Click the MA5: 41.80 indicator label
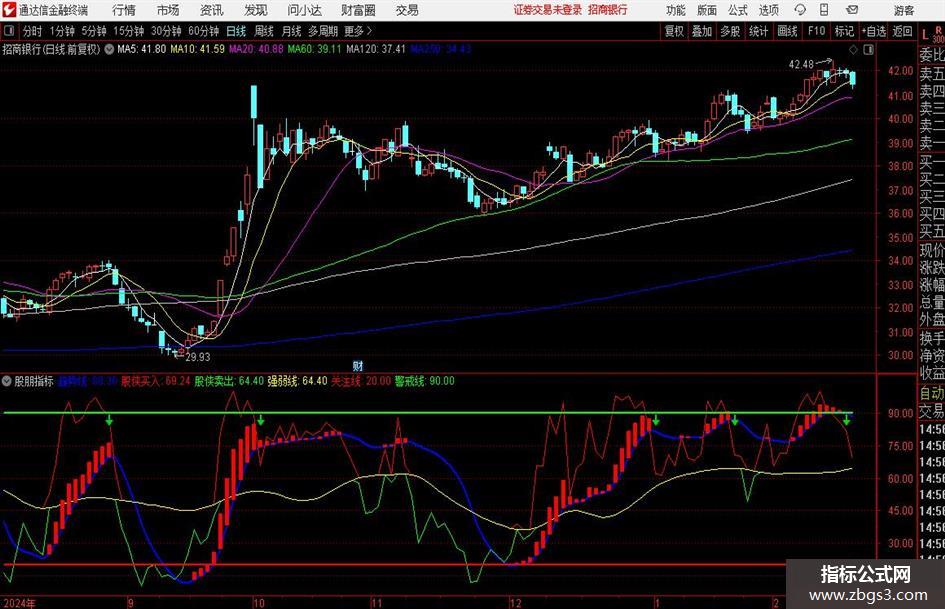The width and height of the screenshot is (945, 609). [141, 49]
